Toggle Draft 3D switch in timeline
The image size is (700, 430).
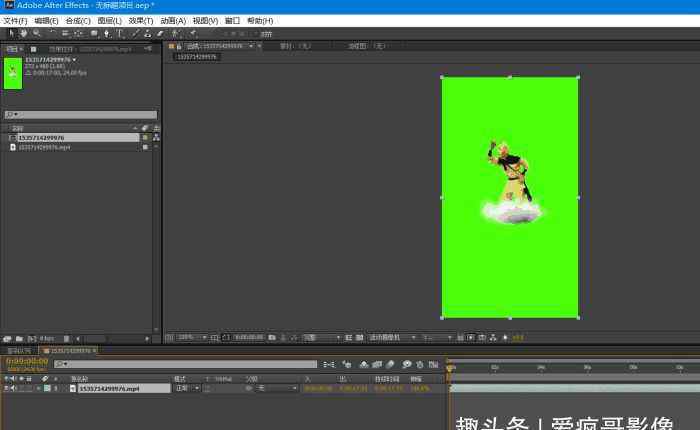tap(347, 365)
